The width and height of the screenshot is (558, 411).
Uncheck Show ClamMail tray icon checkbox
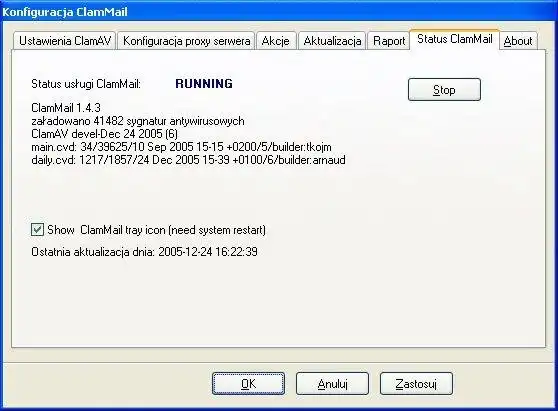click(37, 230)
